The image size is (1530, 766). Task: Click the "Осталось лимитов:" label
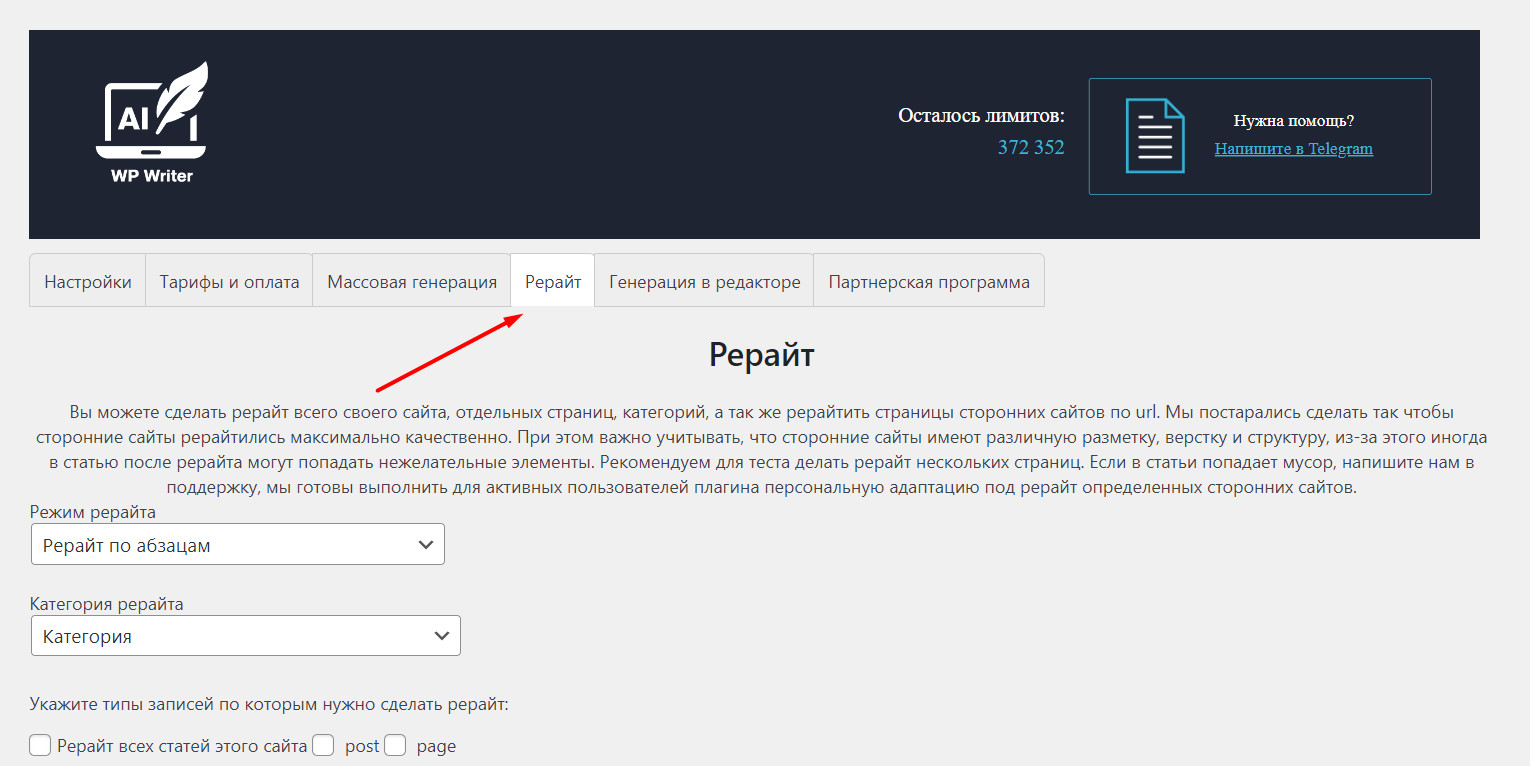pyautogui.click(x=981, y=116)
